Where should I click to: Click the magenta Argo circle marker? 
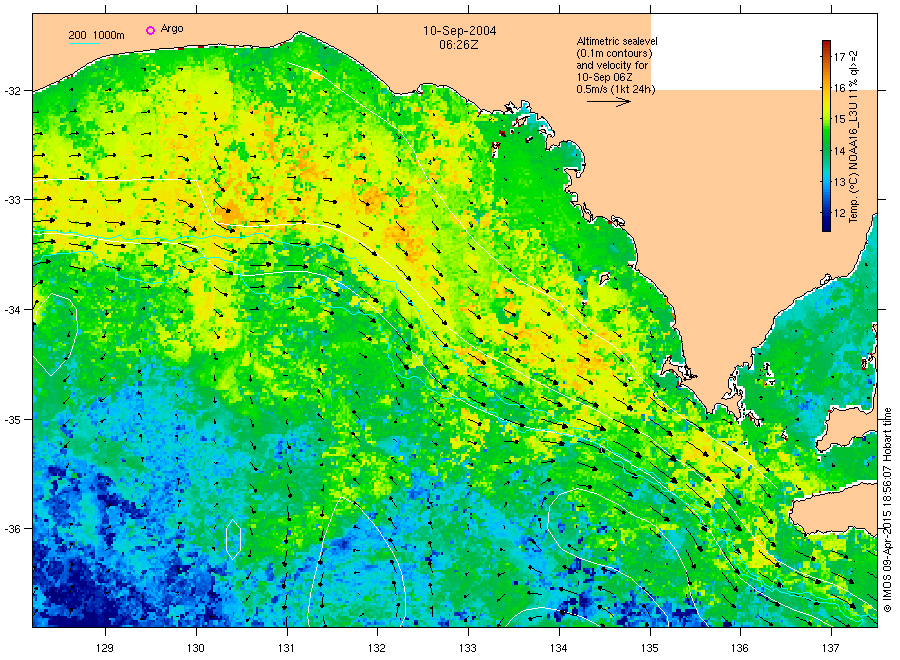point(150,30)
